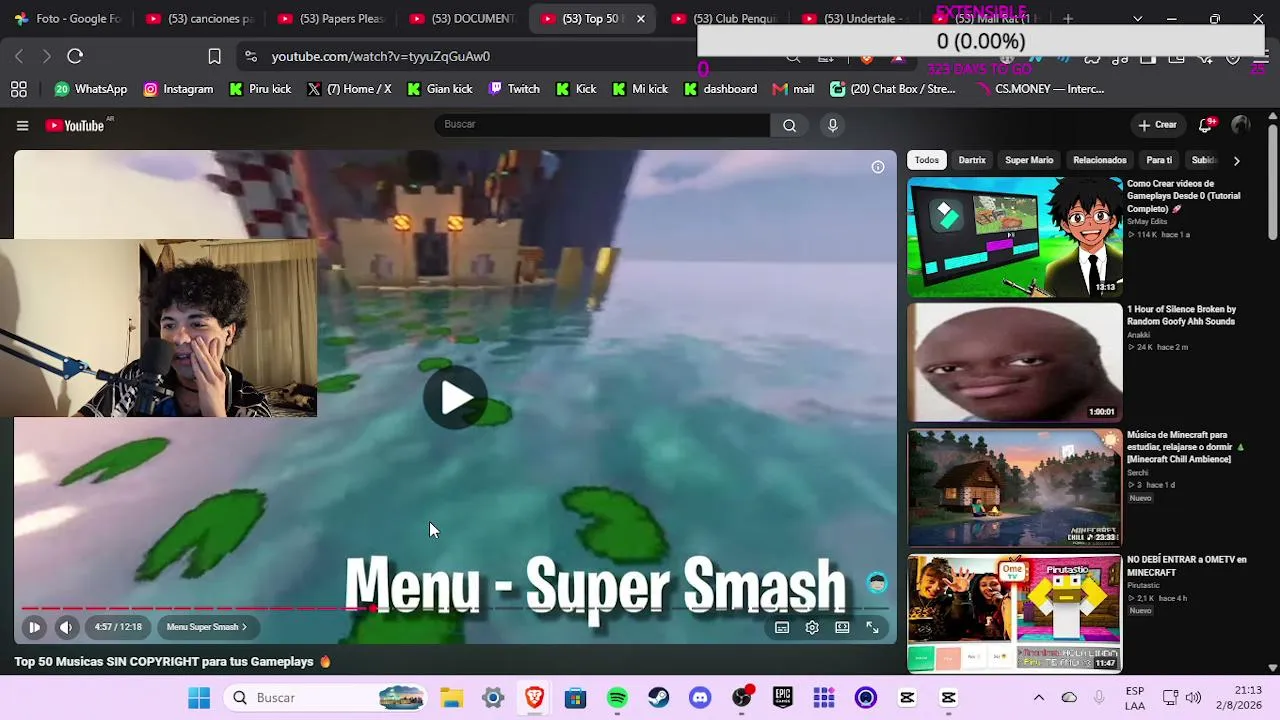This screenshot has width=1280, height=720.
Task: Open 'Como Crear videos de Gameplays' title
Action: pos(1184,196)
